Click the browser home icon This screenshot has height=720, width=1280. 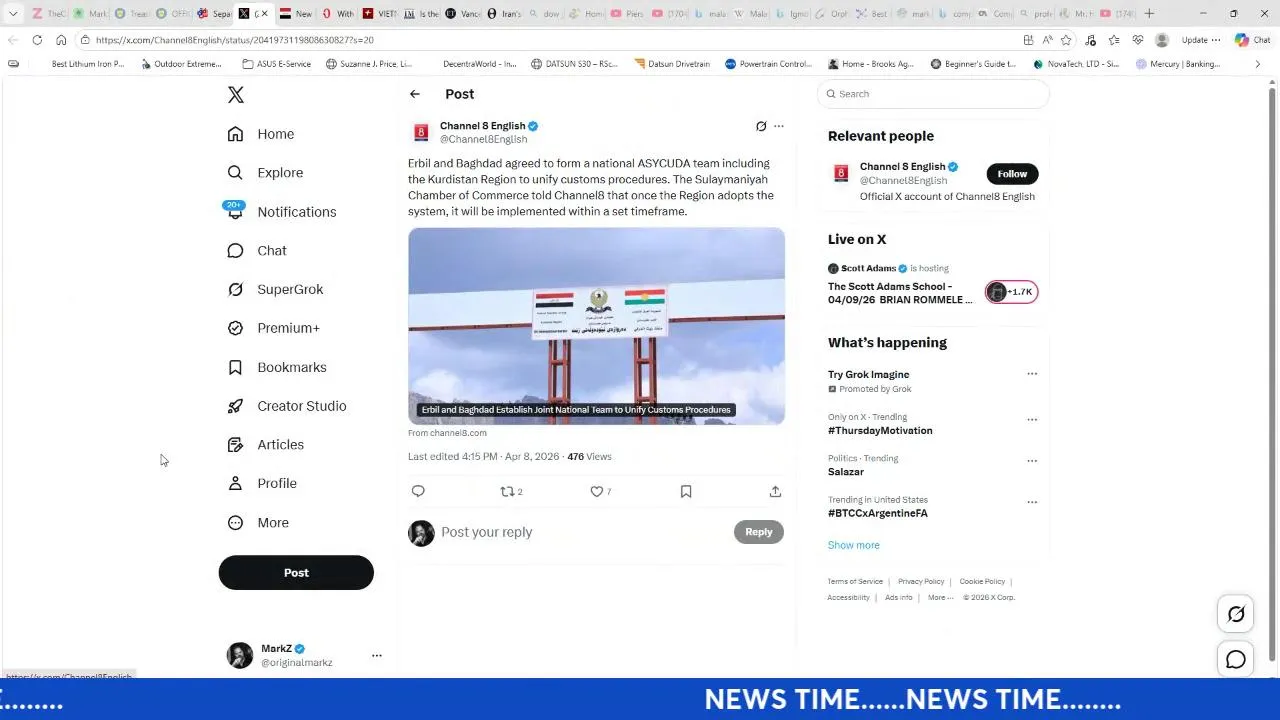61,40
